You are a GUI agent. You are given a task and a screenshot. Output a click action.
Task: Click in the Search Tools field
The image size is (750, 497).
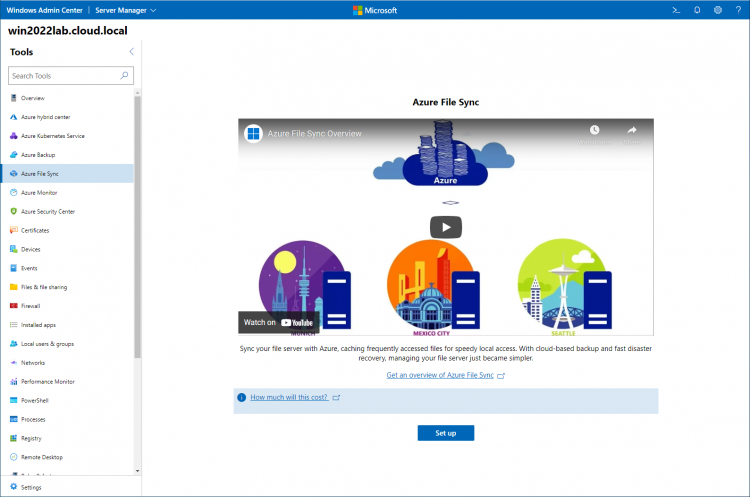pyautogui.click(x=71, y=76)
